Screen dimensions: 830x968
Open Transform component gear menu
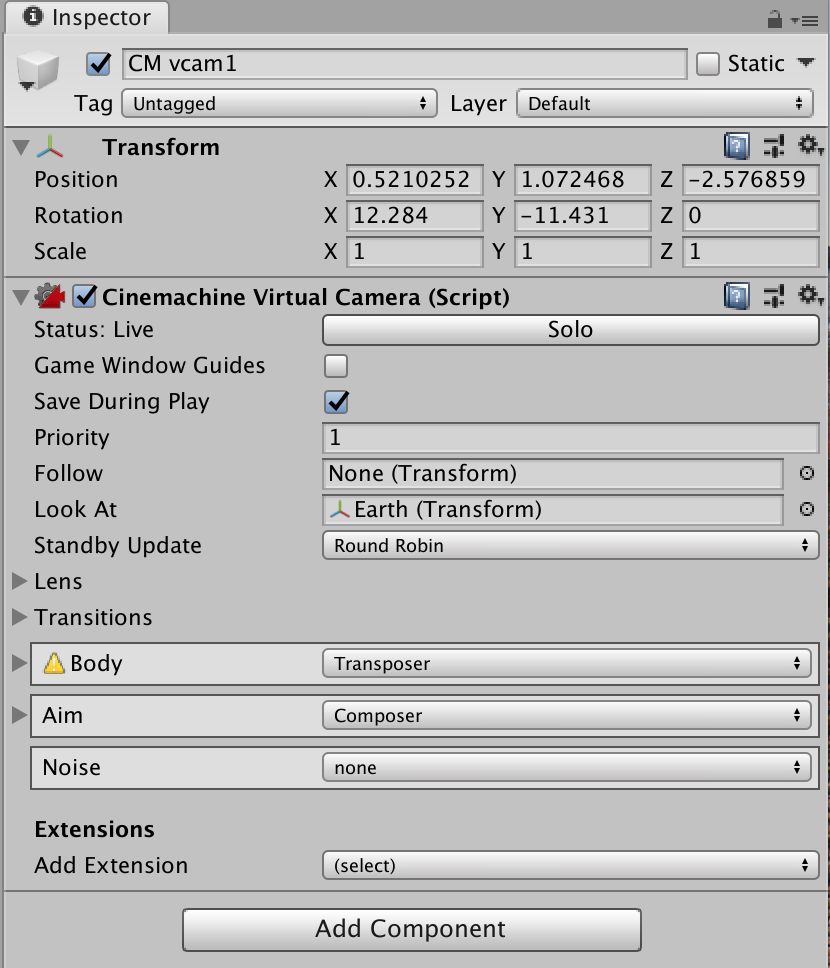[x=810, y=146]
